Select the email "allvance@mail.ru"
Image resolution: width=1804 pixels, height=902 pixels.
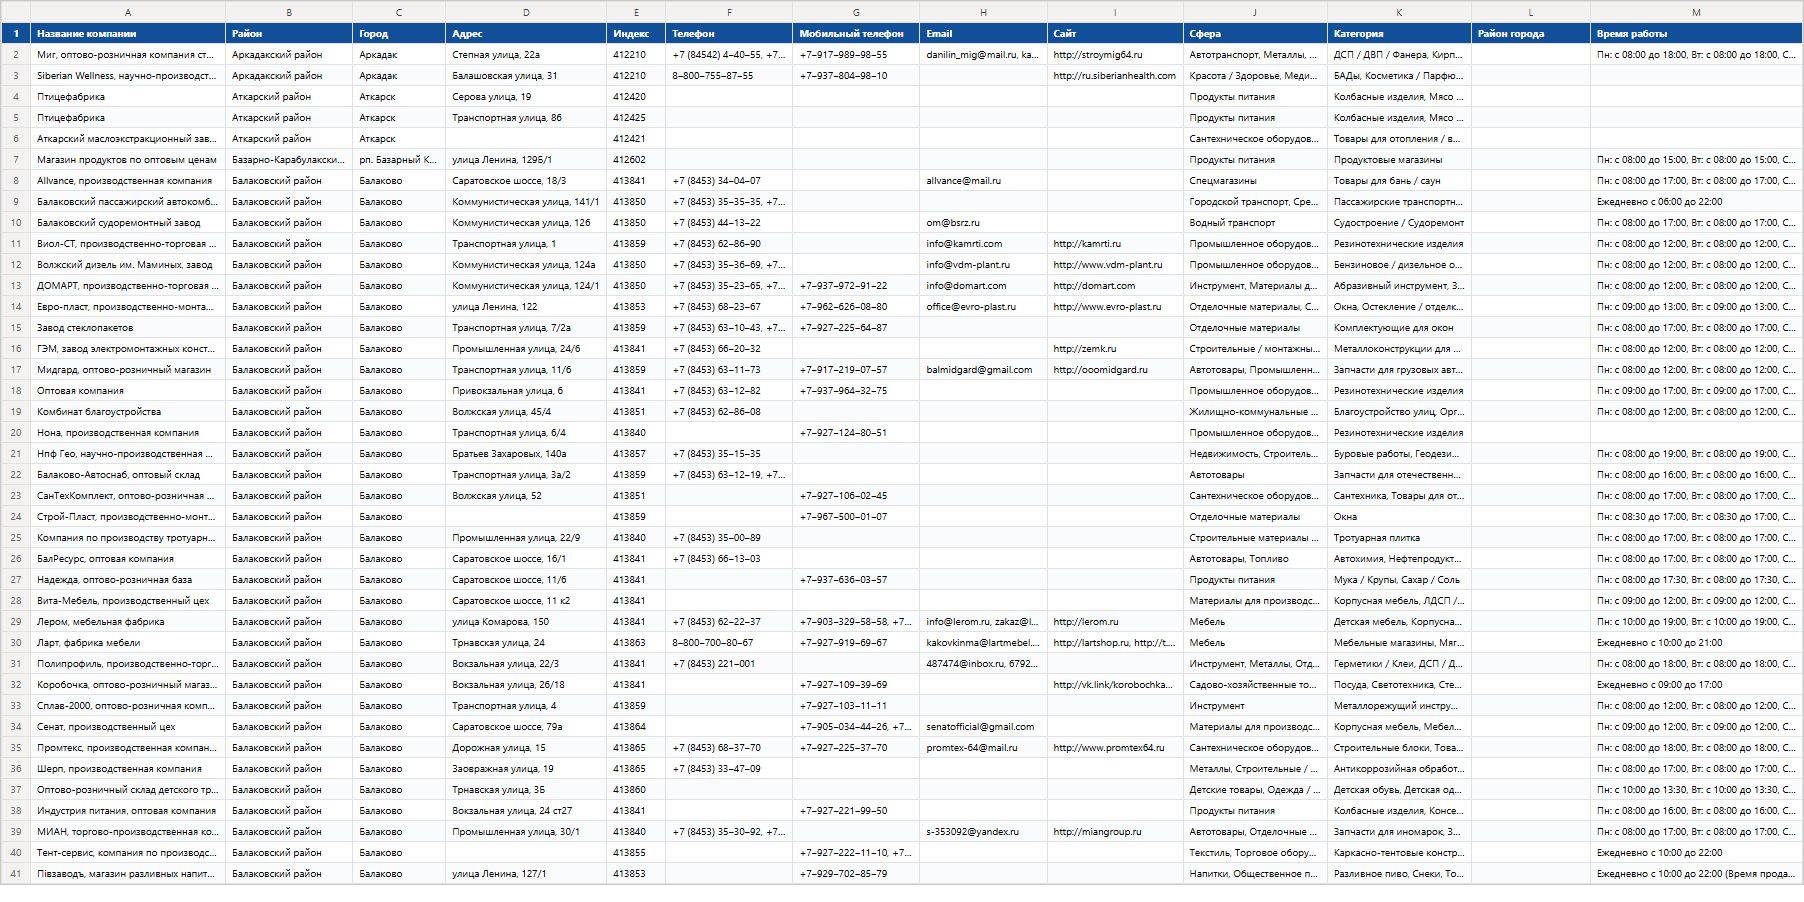pos(983,180)
